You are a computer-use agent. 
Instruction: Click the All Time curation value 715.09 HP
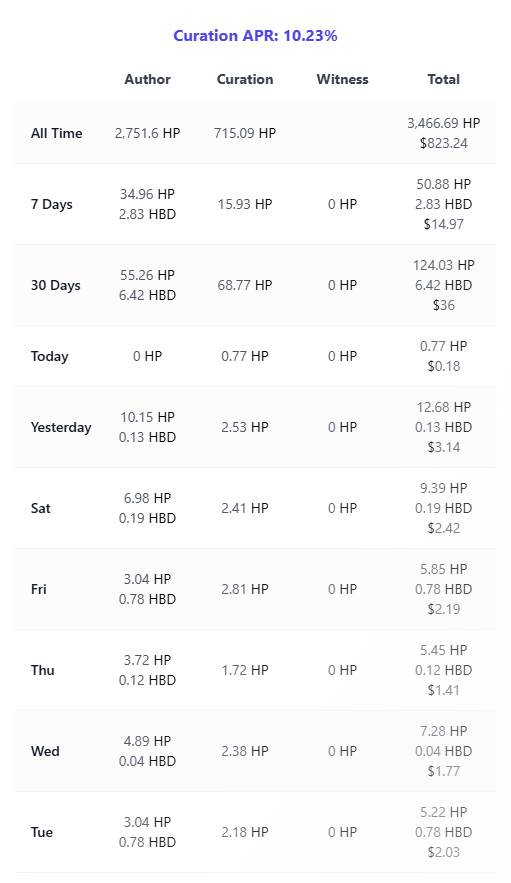pyautogui.click(x=245, y=133)
